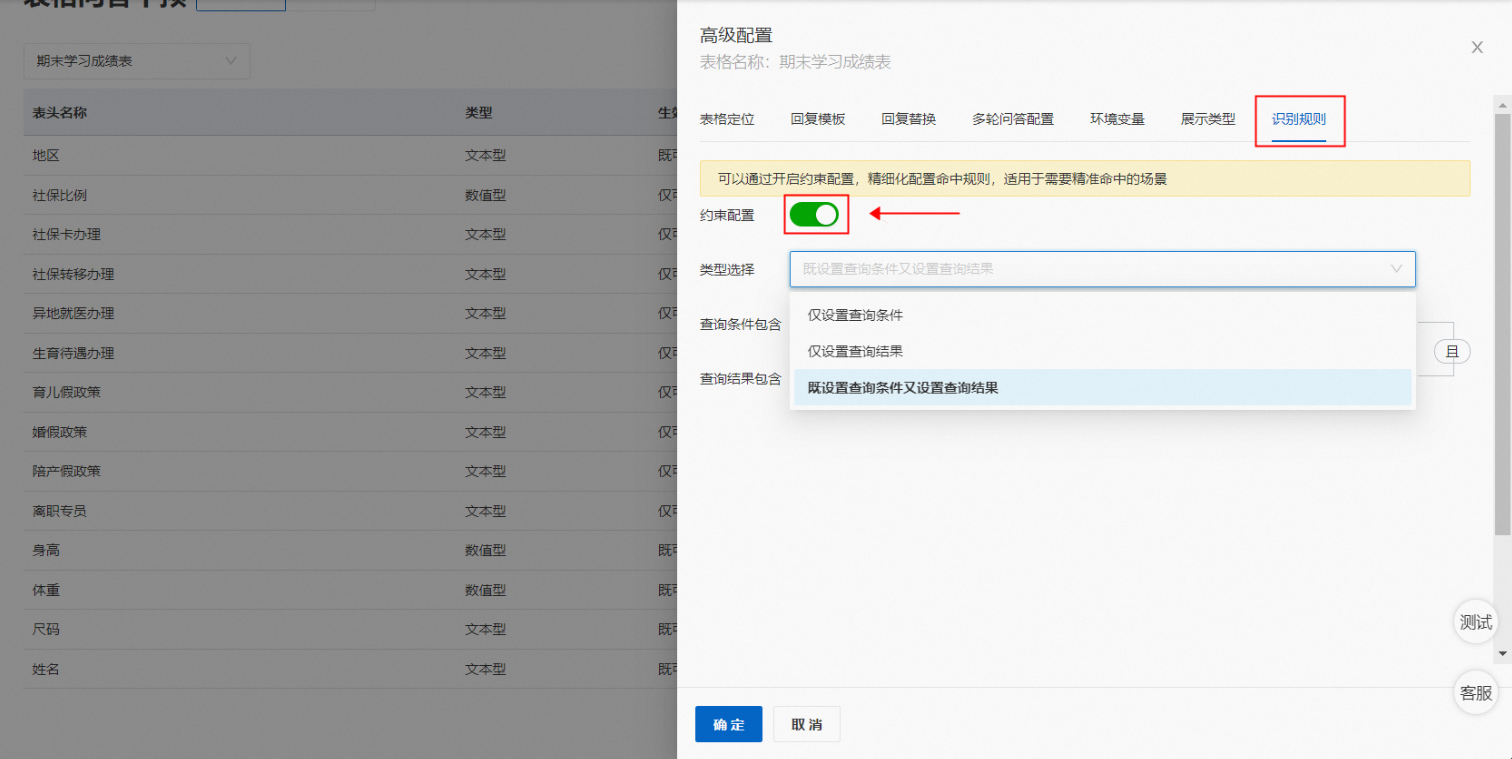Click the 尺码 row name
Viewport: 1512px width, 759px height.
(x=46, y=629)
